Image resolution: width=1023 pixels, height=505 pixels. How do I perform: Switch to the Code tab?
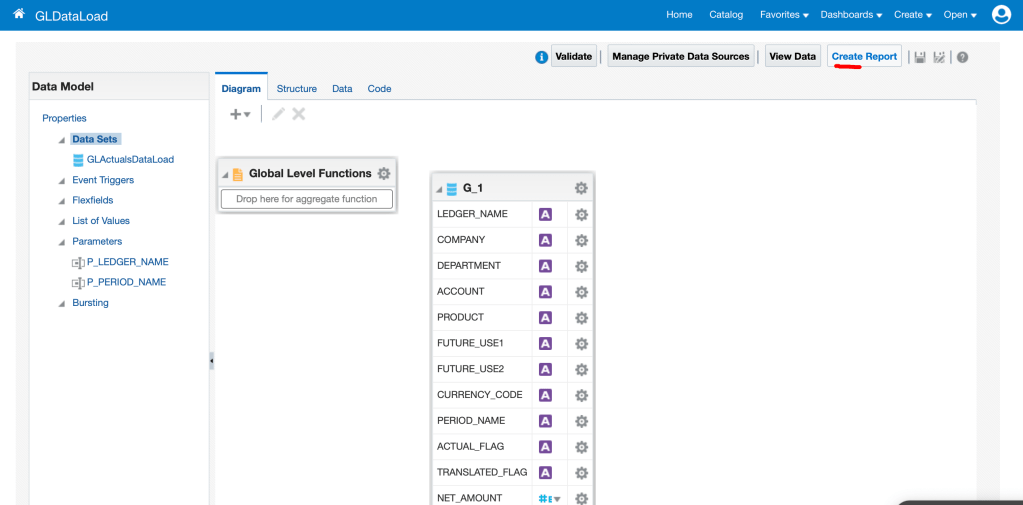click(x=379, y=89)
